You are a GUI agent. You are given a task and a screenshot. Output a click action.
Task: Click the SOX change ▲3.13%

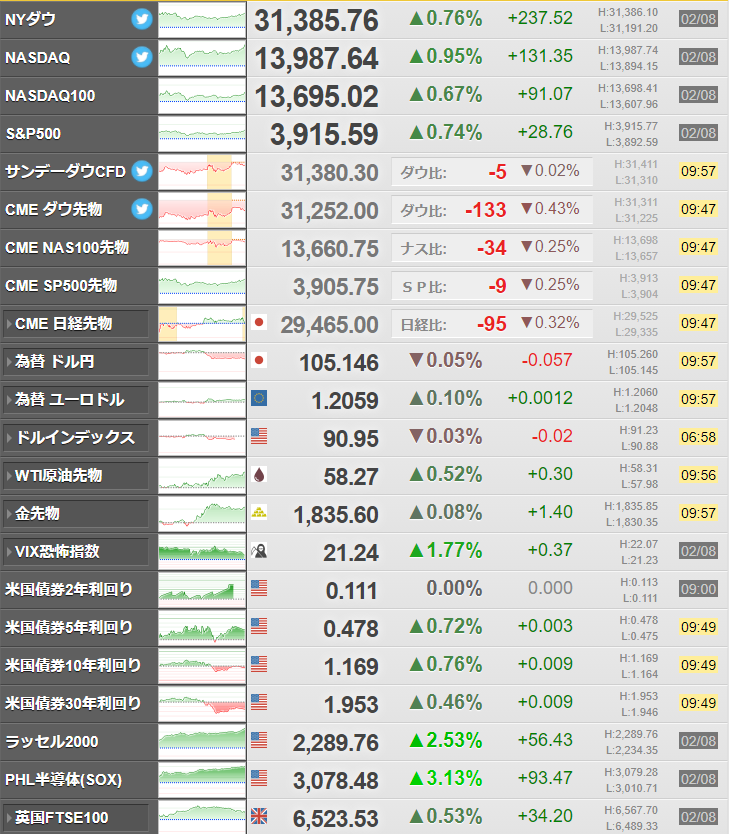(x=446, y=778)
